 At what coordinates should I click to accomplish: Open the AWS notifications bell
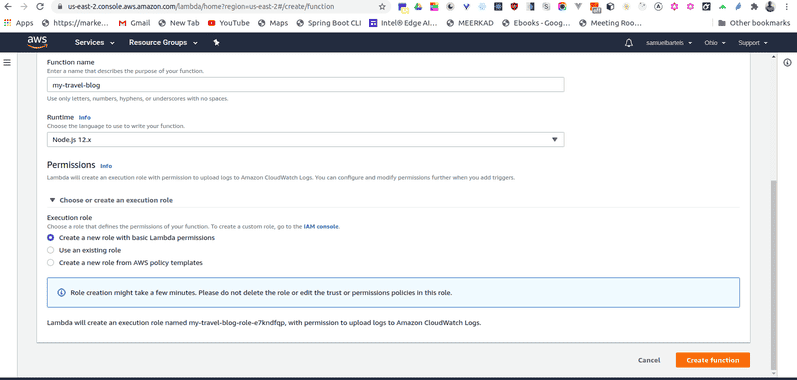[x=629, y=43]
